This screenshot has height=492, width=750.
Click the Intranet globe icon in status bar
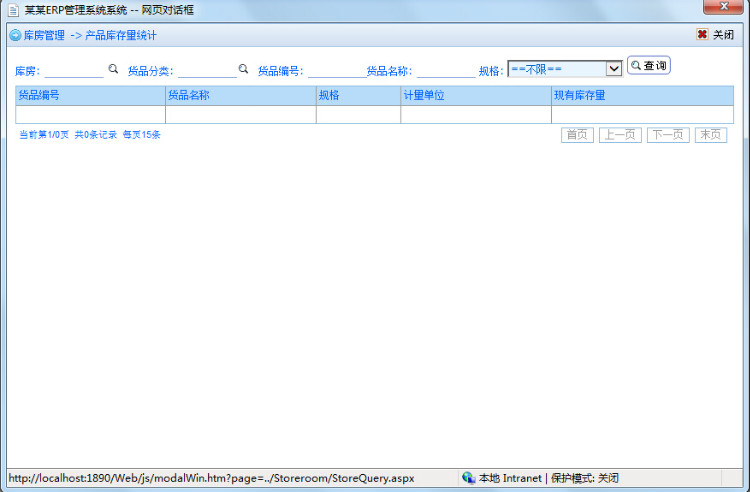tap(468, 477)
